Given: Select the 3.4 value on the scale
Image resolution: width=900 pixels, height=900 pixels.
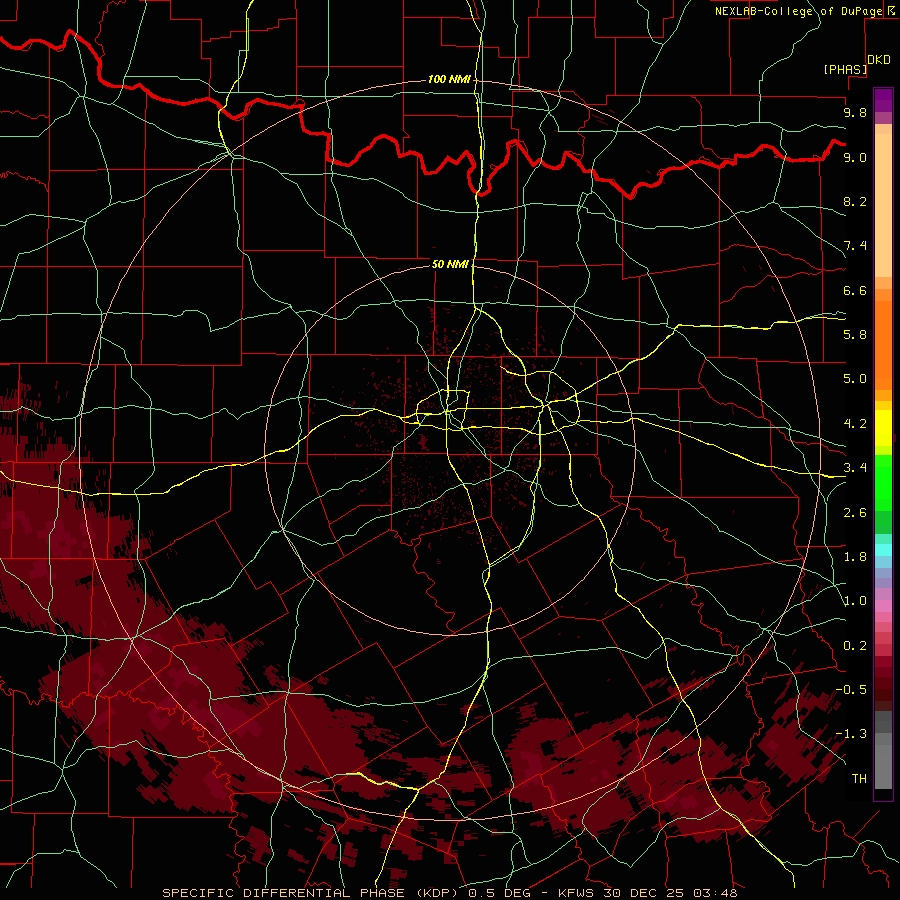Looking at the screenshot, I should point(855,468).
